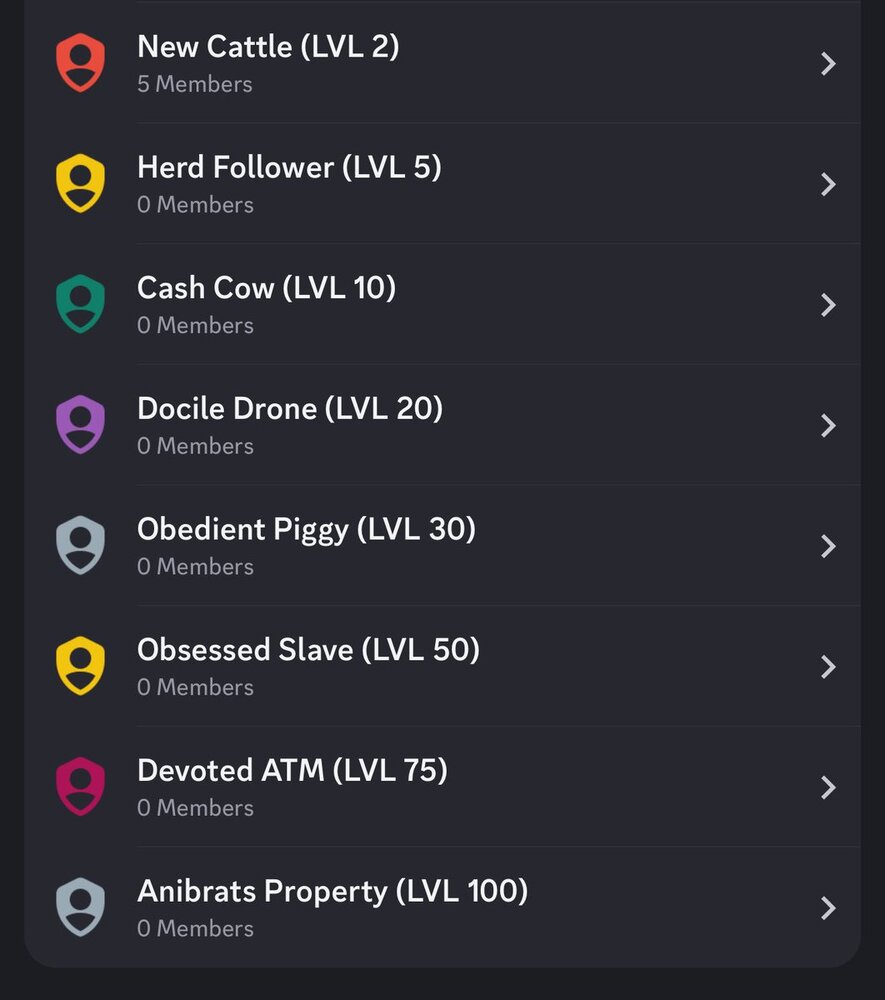
Task: Open New Cattle role via its chevron arrow
Action: 828,64
